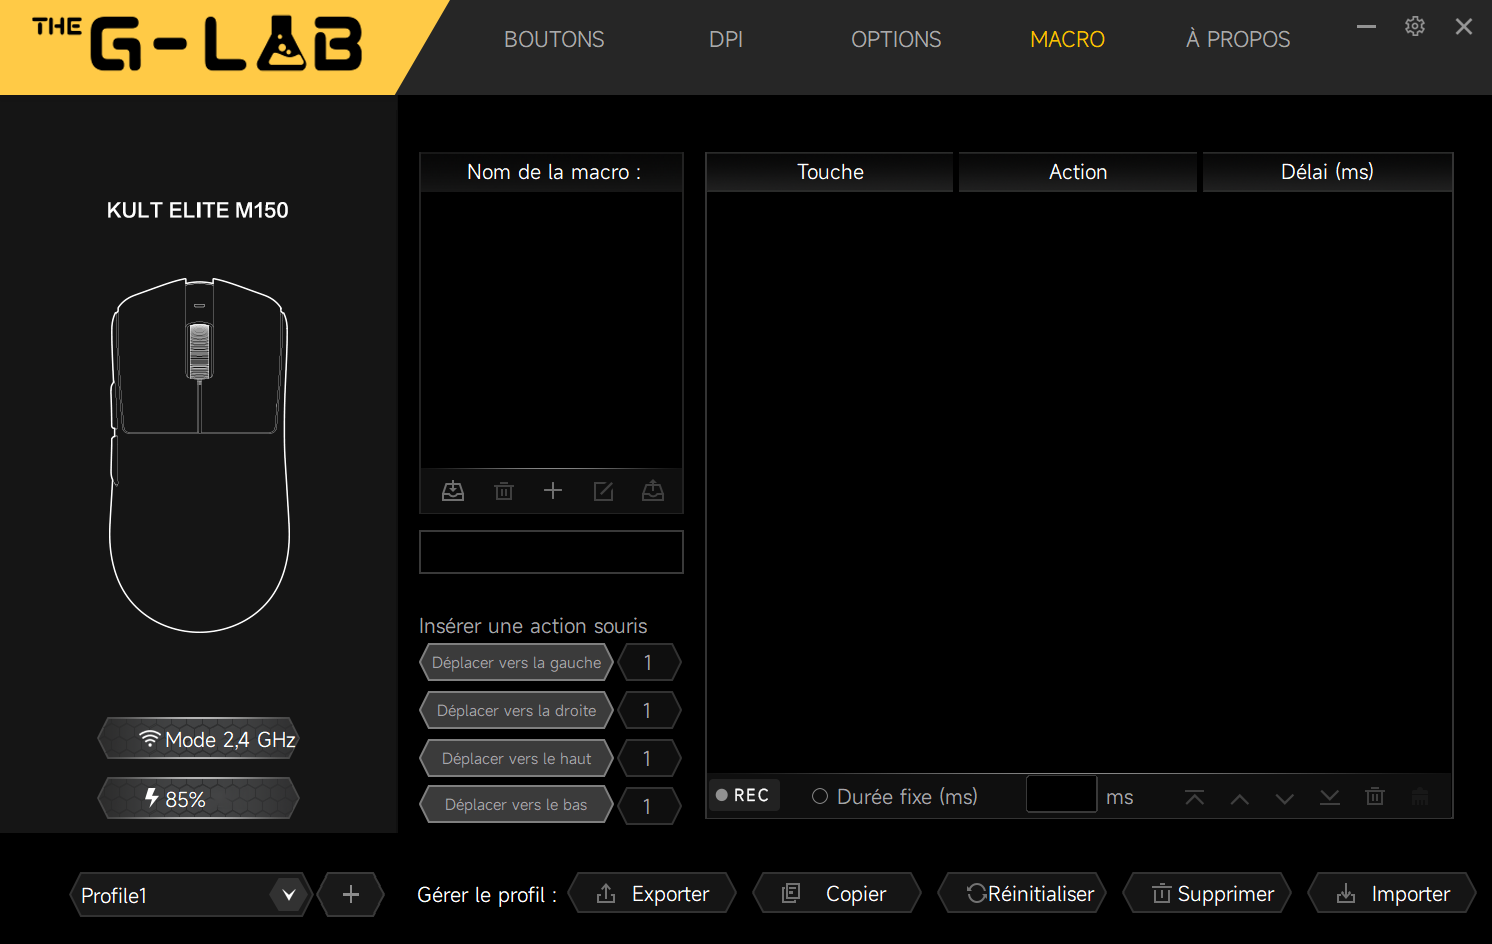Click Copier to copy the profile
The width and height of the screenshot is (1492, 944).
(x=837, y=893)
